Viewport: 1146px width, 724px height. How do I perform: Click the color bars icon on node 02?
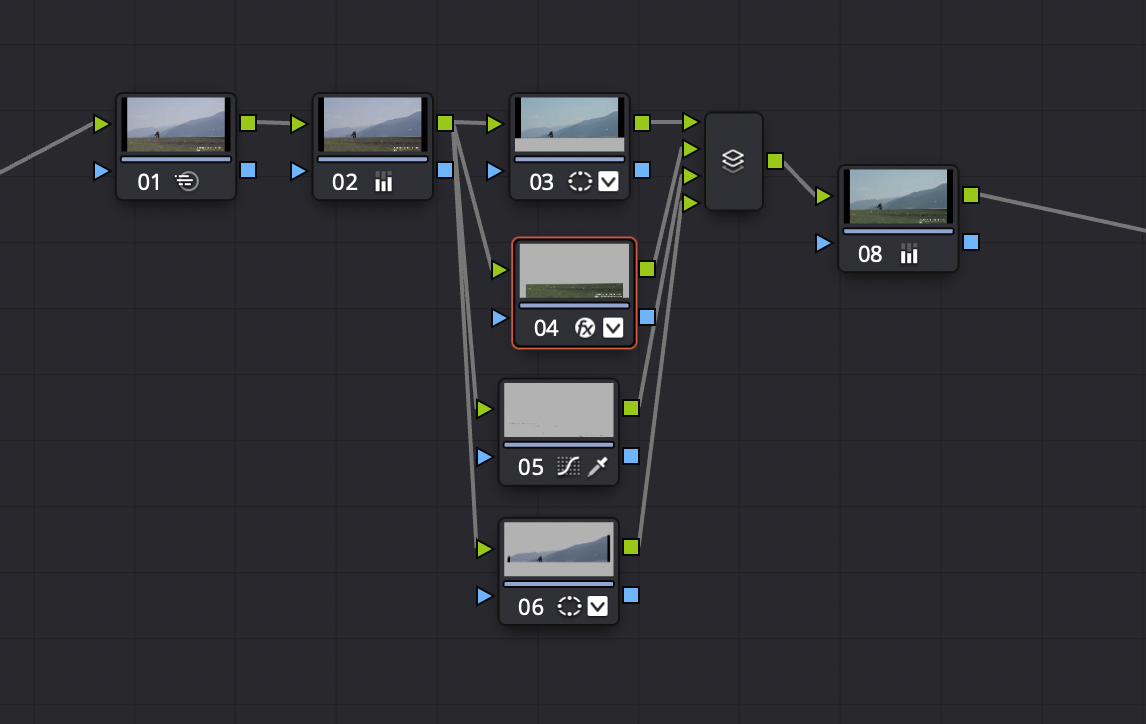(x=383, y=182)
